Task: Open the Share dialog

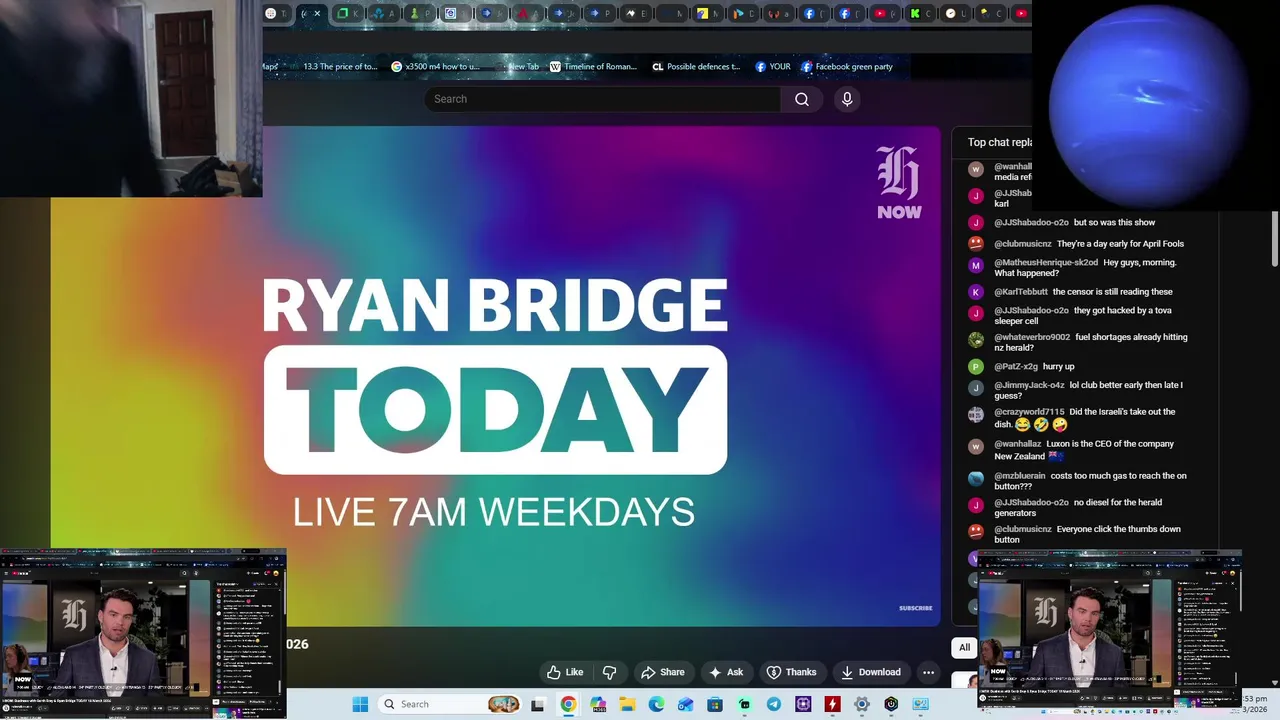Action: (662, 672)
